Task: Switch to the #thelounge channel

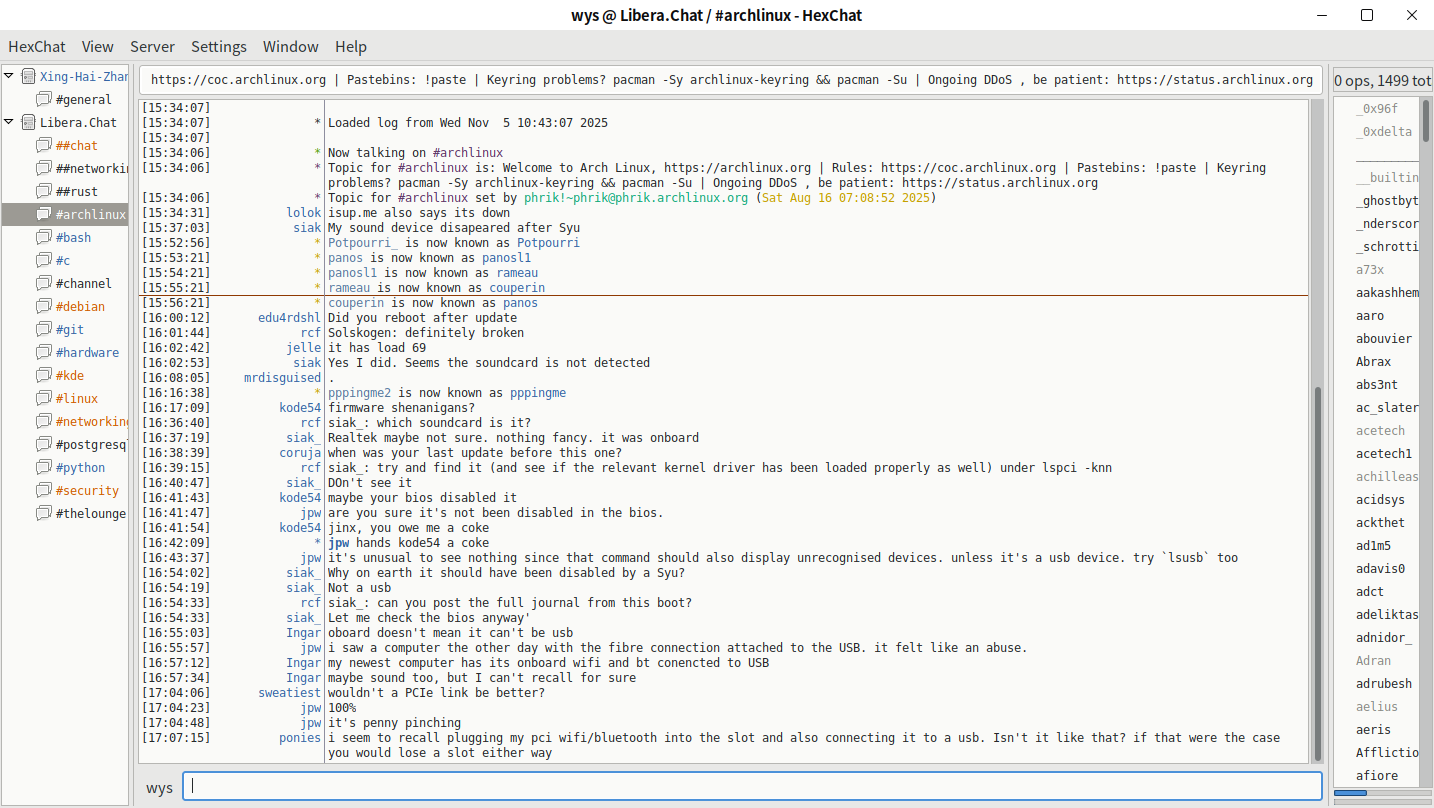Action: pyautogui.click(x=90, y=513)
